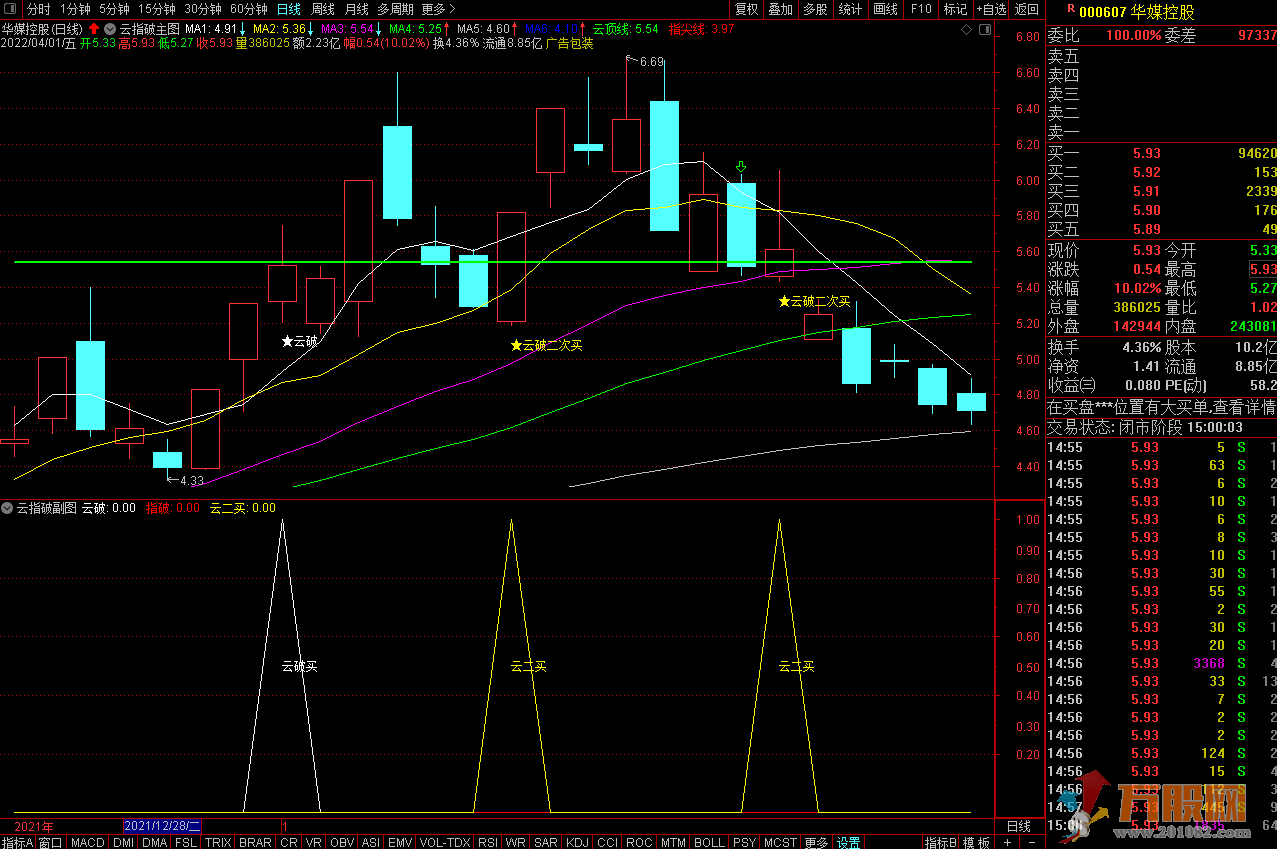Image resolution: width=1277 pixels, height=849 pixels.
Task: Switch sub-chart to VOL-TDX
Action: [445, 842]
